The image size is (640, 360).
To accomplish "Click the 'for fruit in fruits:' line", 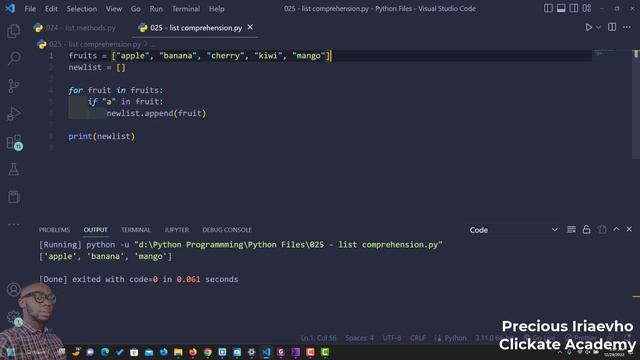I will 116,90.
